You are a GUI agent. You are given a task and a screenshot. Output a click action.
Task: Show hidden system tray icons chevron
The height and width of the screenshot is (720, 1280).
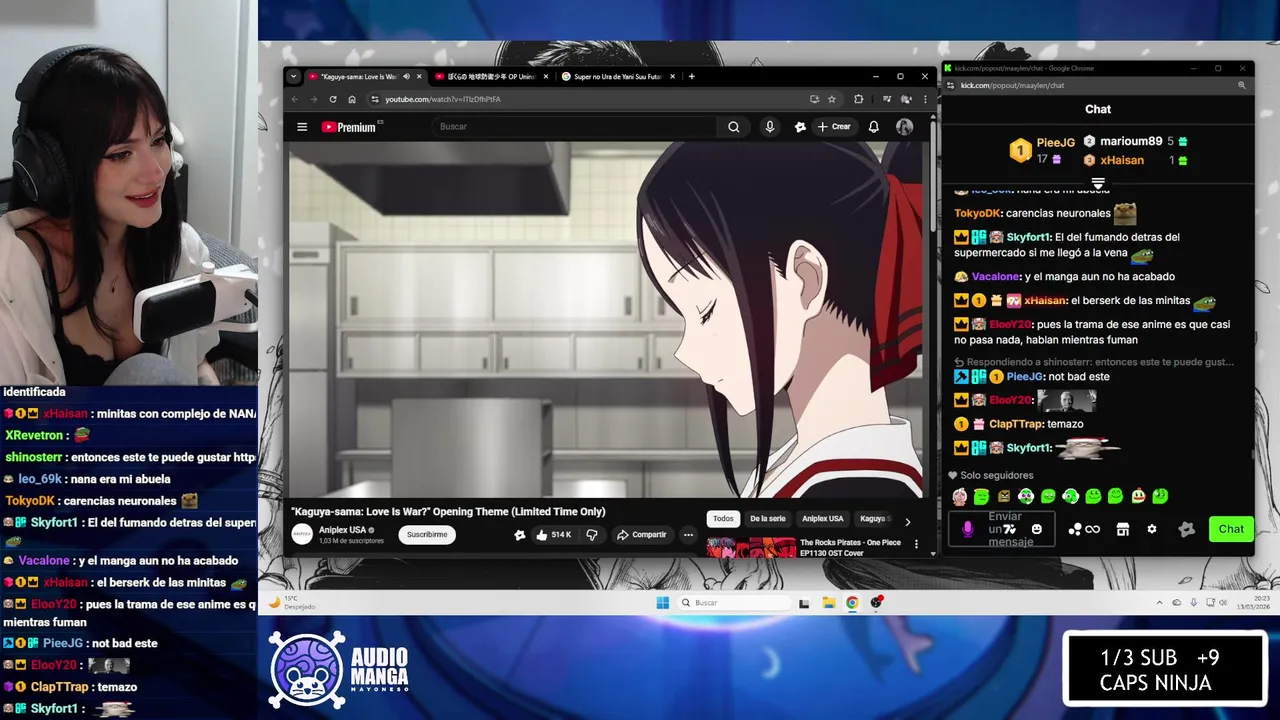[x=1160, y=602]
